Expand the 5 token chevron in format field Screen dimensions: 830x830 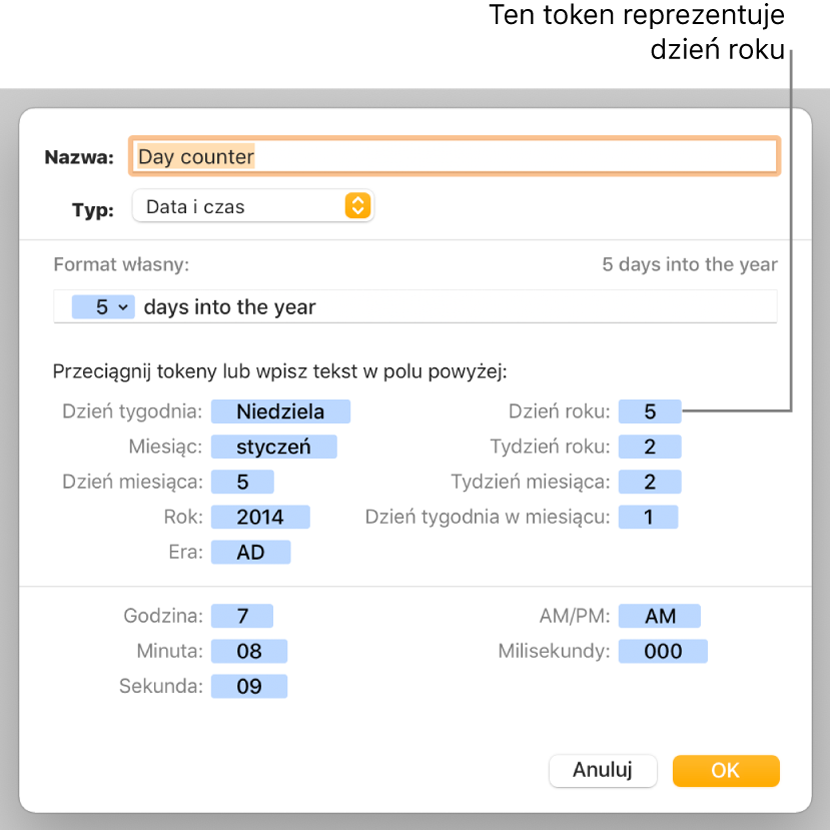pos(123,307)
